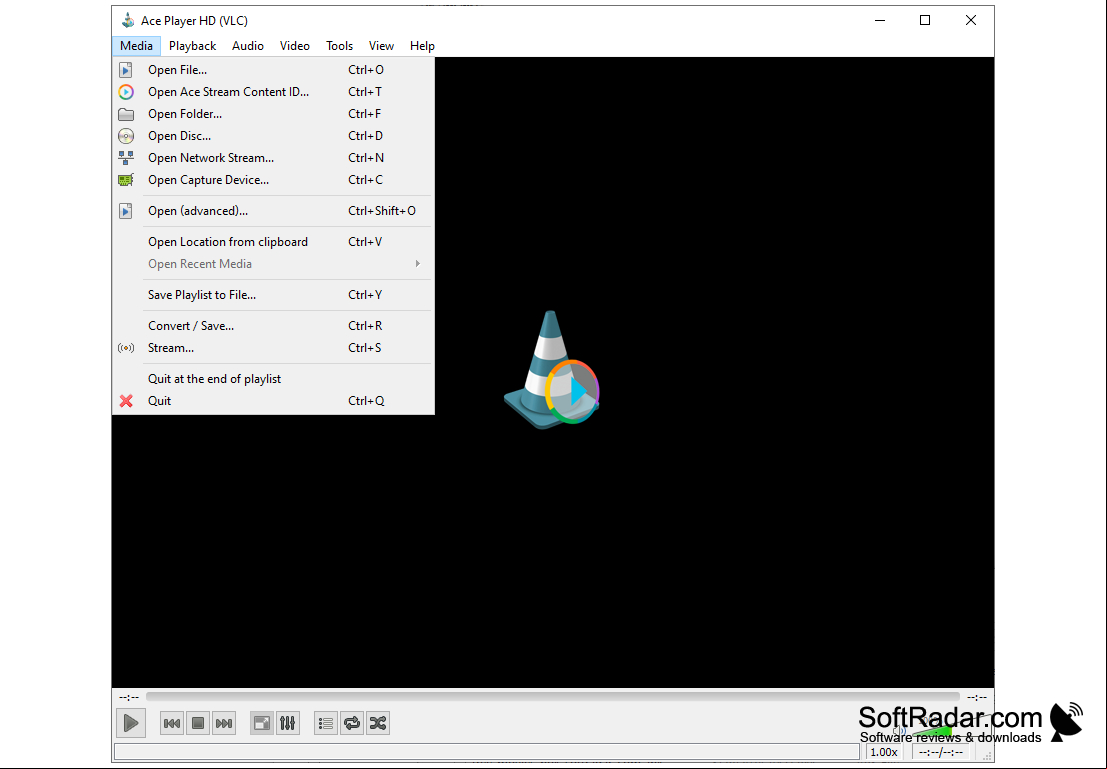Open the Audio menu
This screenshot has height=769, width=1107.
pyautogui.click(x=248, y=46)
